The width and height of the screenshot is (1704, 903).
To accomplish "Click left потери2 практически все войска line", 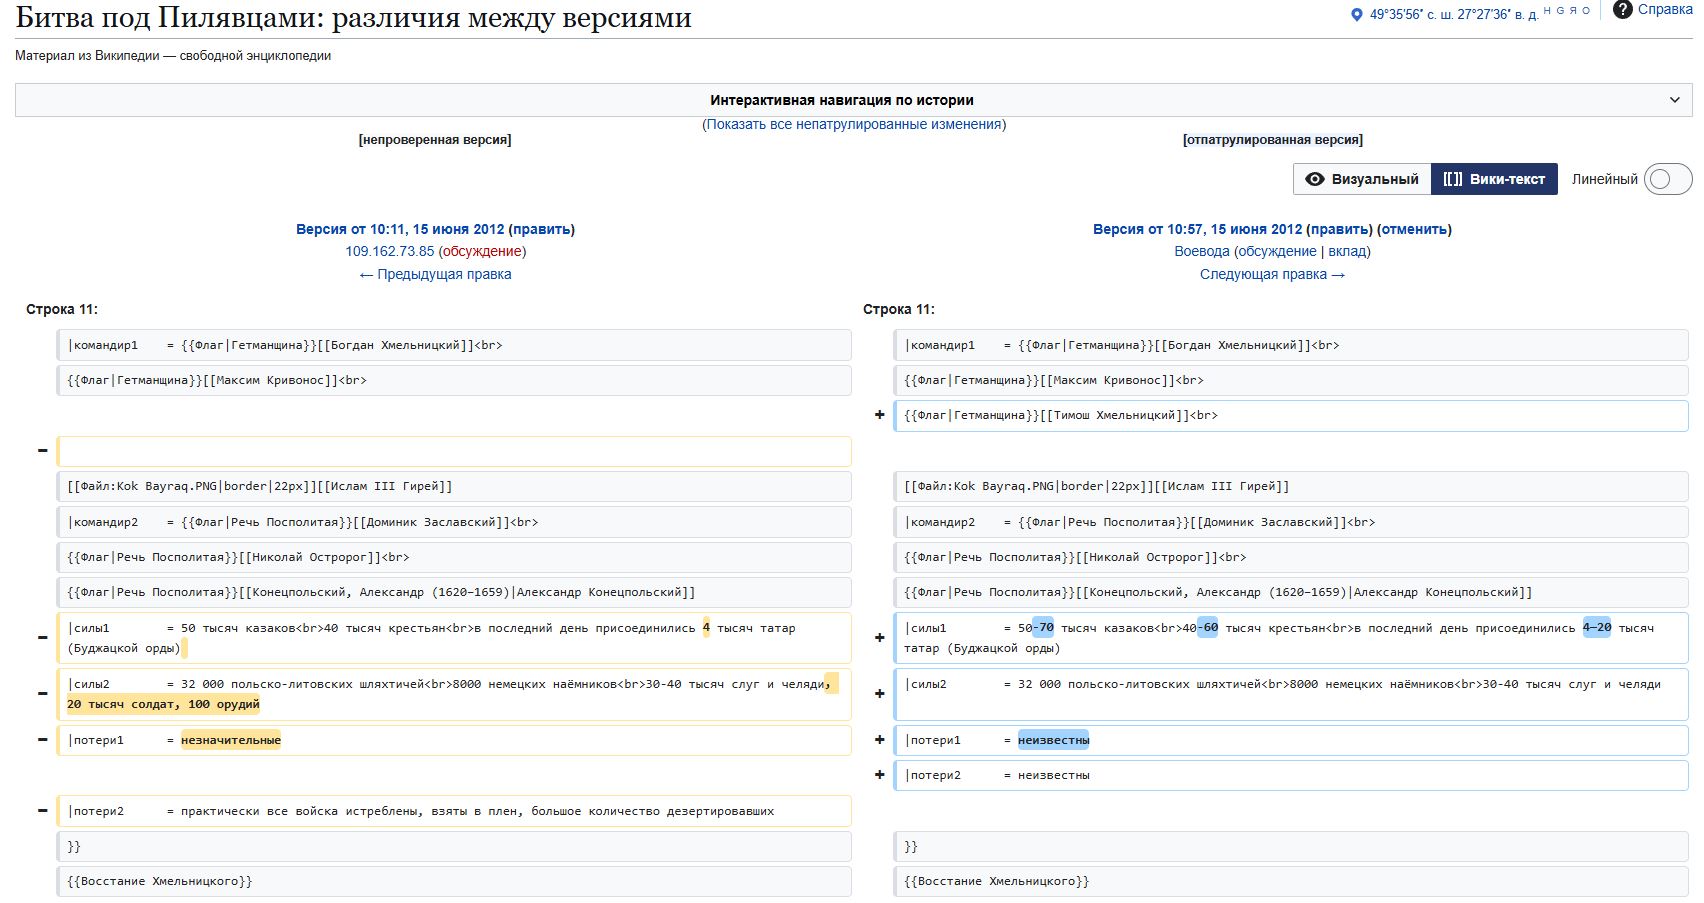I will tap(454, 811).
